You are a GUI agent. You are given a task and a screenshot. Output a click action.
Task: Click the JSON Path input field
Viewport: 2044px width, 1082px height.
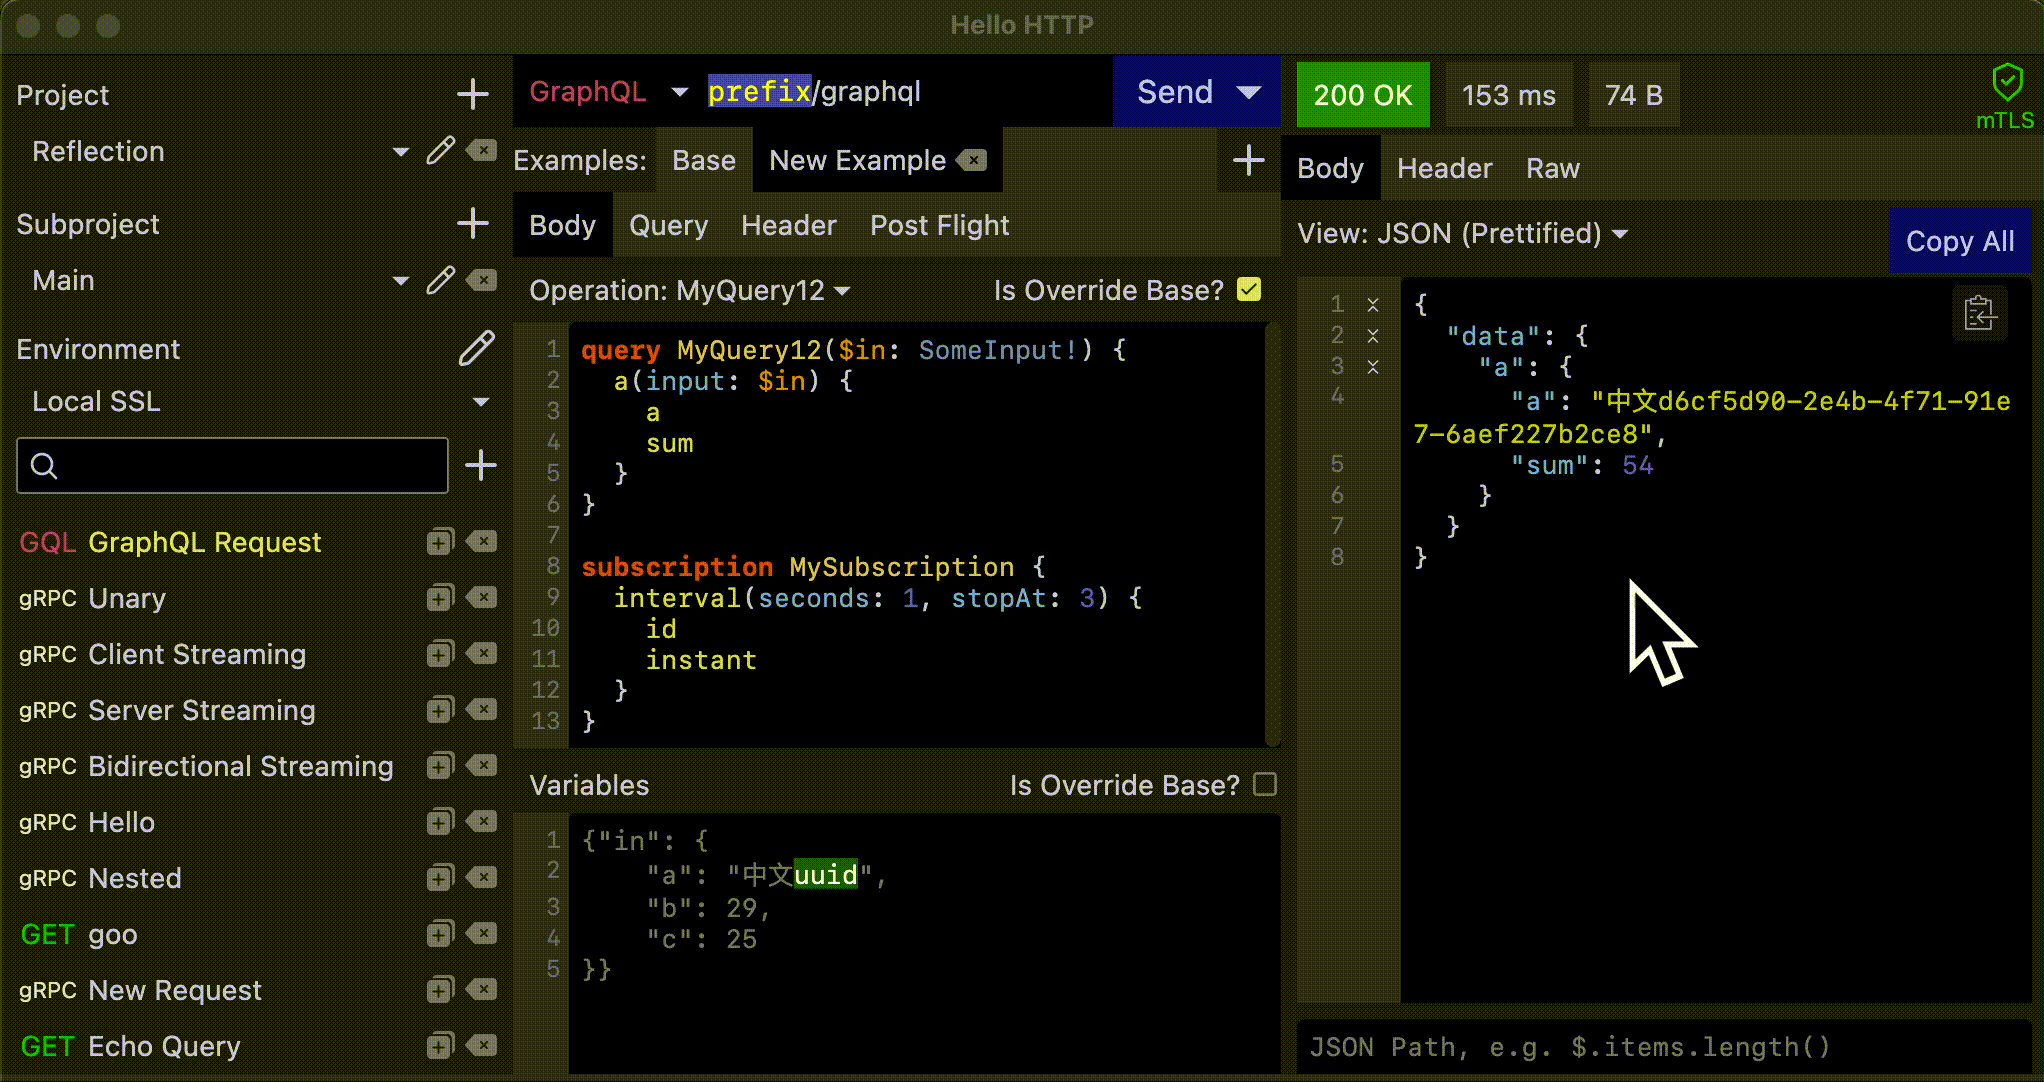pos(1660,1047)
